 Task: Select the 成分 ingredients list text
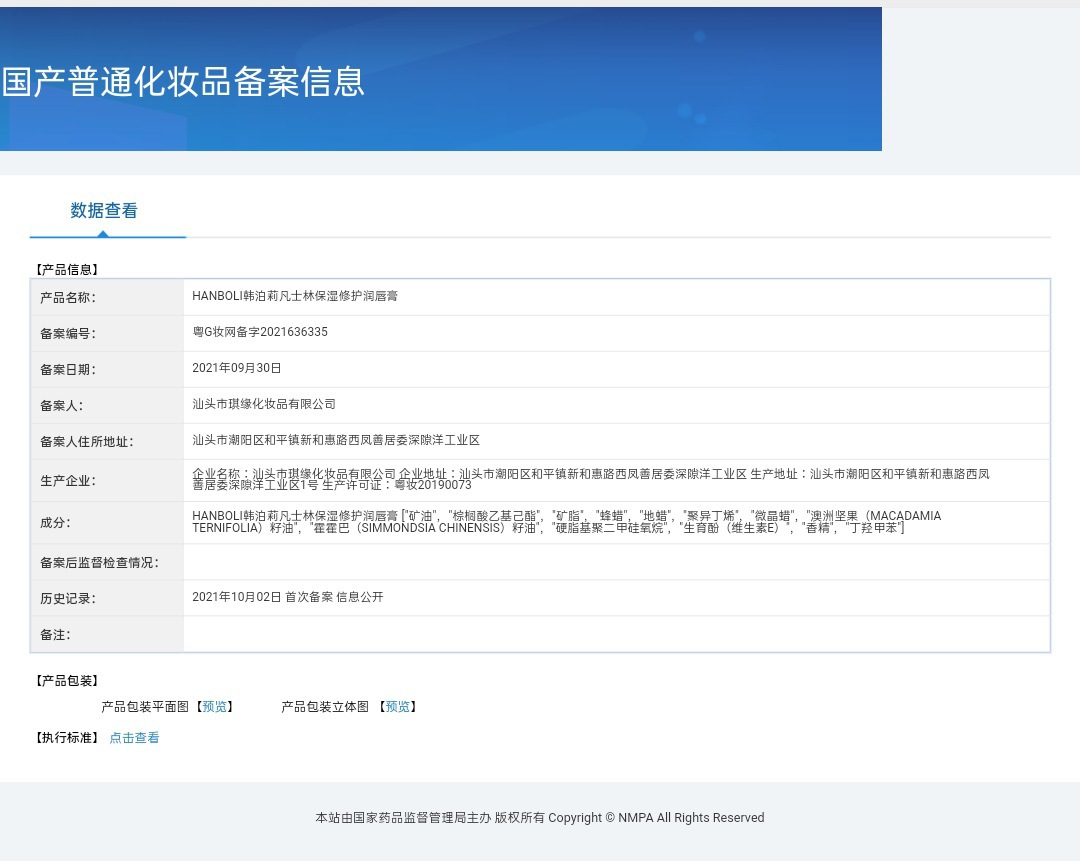[566, 521]
